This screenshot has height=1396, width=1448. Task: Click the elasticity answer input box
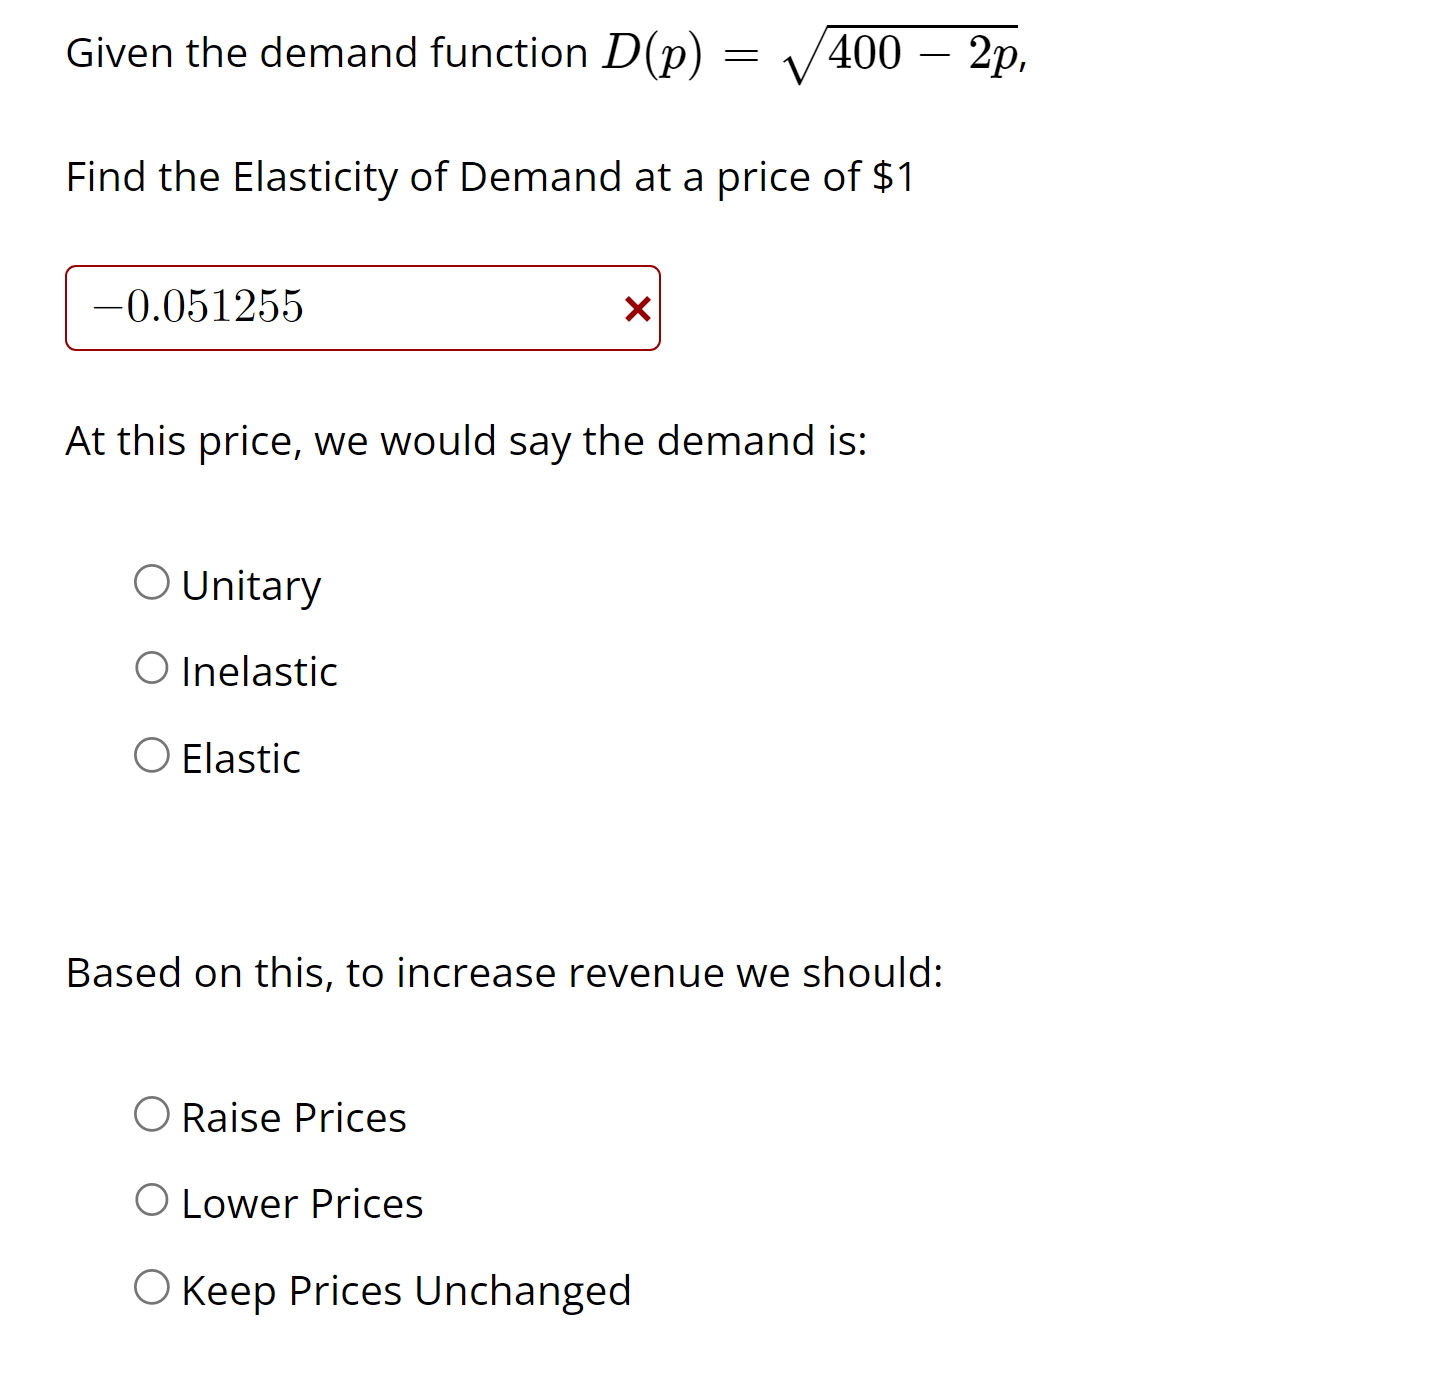coord(350,308)
